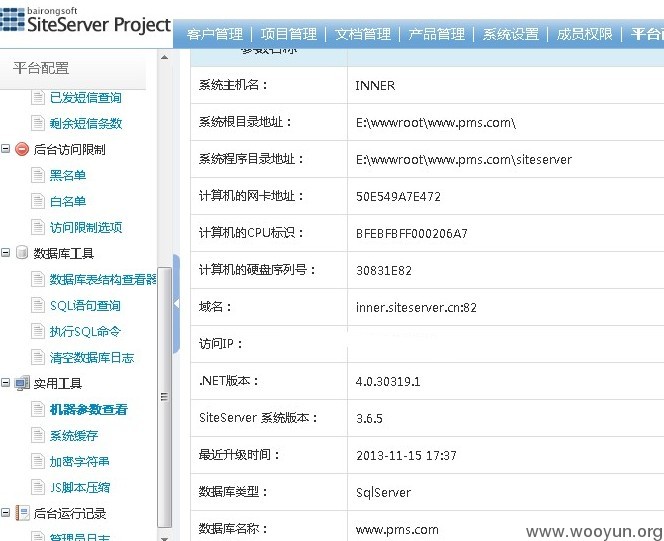Collapse the 实用工具 tree node
The width and height of the screenshot is (664, 541).
click(6, 383)
